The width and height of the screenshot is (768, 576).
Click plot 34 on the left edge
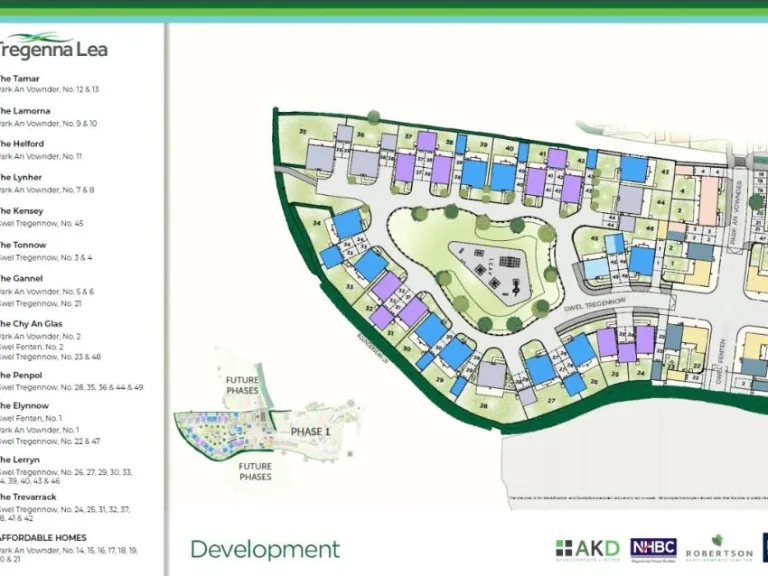316,223
